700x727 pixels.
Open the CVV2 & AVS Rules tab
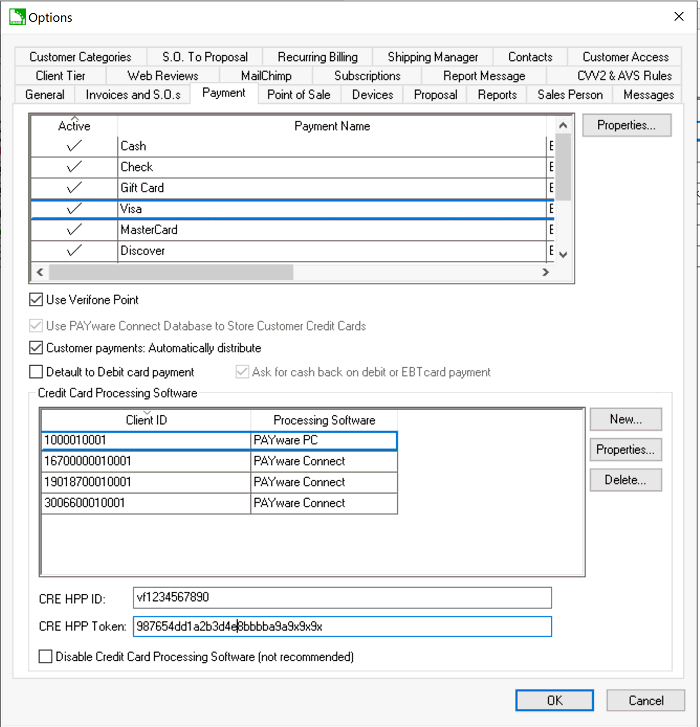pos(624,76)
